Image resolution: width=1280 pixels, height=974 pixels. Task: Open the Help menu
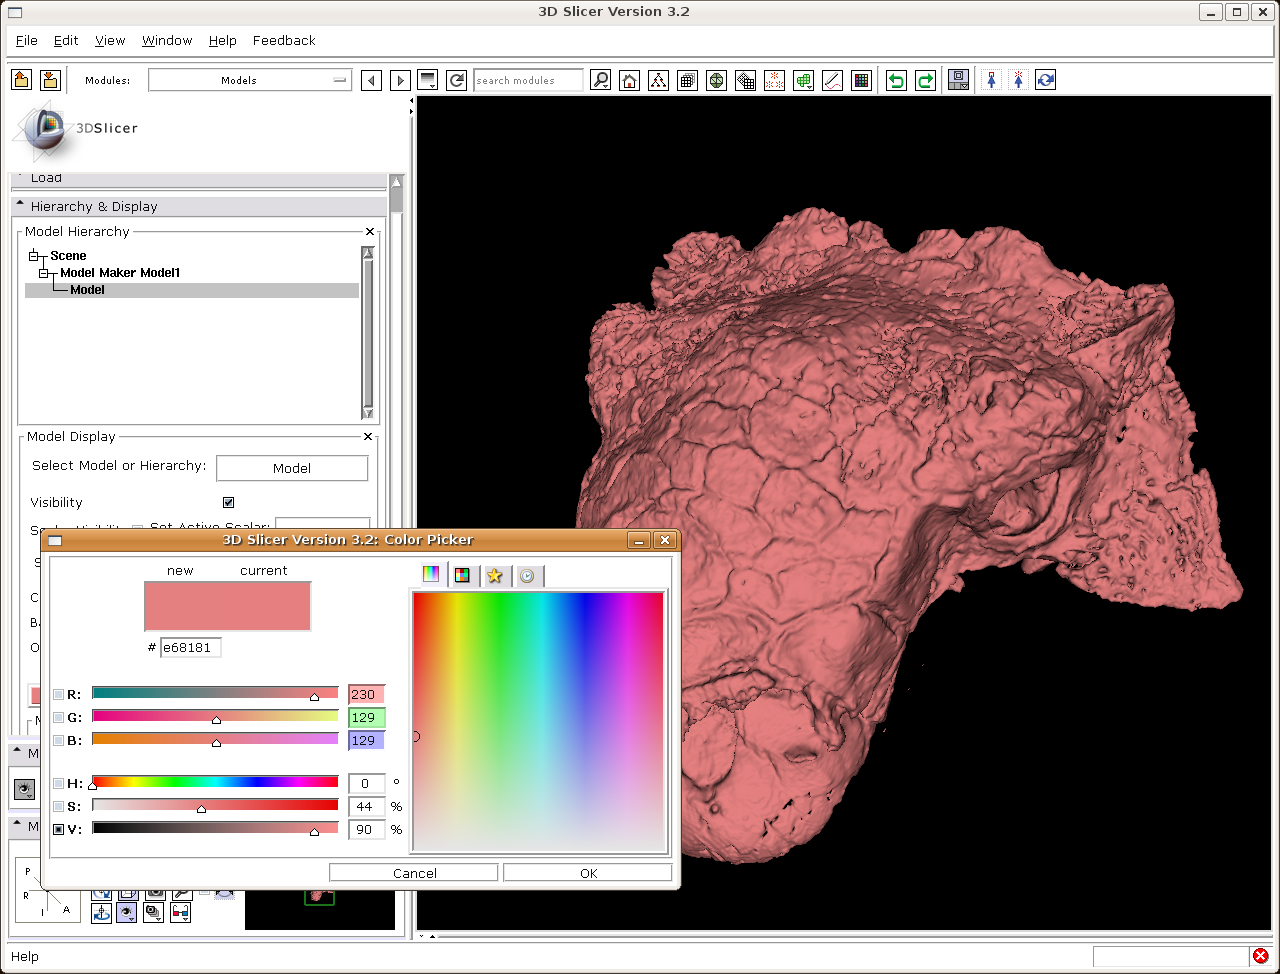[x=223, y=41]
